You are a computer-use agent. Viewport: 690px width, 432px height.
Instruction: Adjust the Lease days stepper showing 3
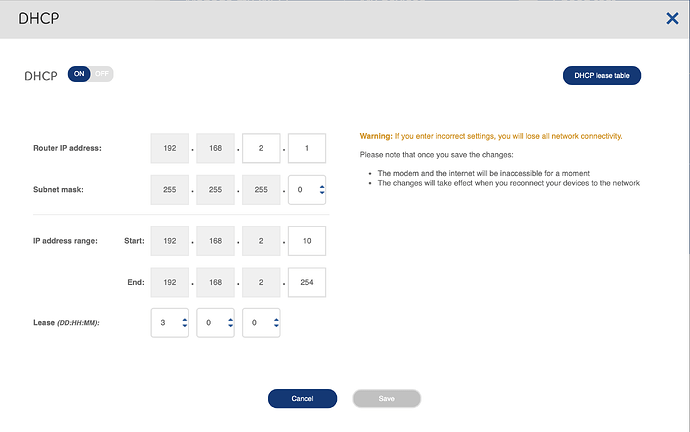click(x=169, y=323)
